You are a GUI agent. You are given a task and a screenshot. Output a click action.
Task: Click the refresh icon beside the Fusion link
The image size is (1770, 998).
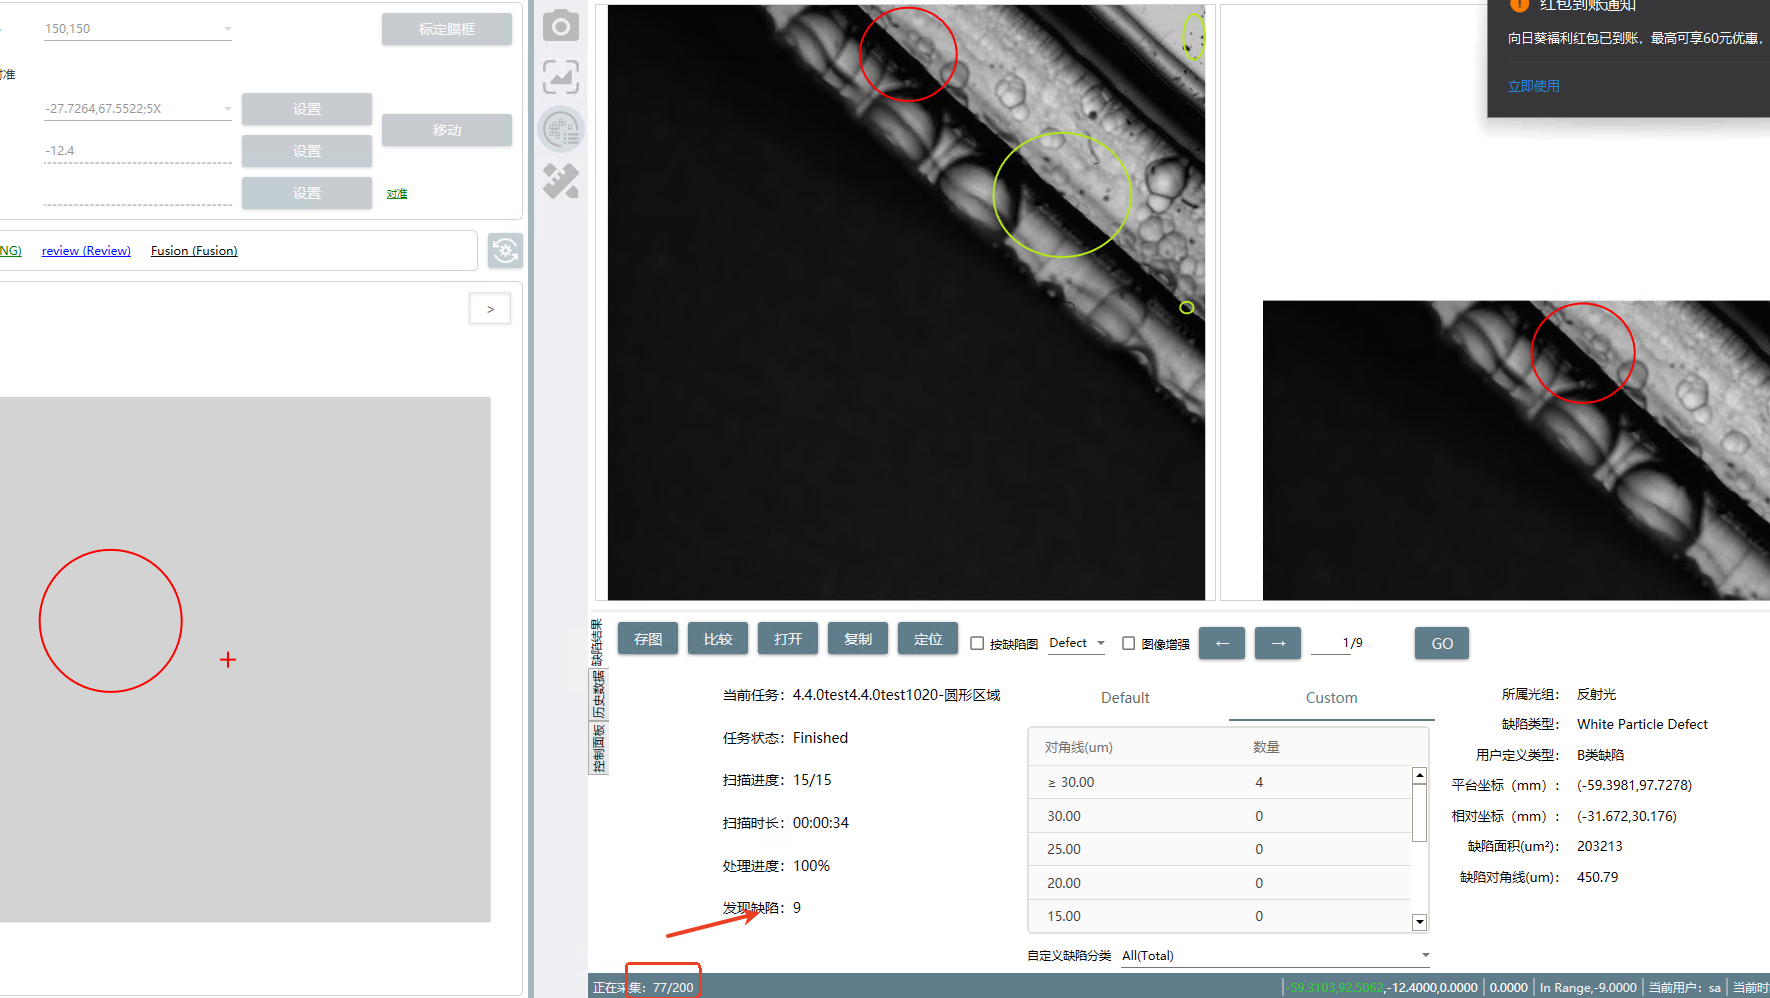click(x=505, y=250)
